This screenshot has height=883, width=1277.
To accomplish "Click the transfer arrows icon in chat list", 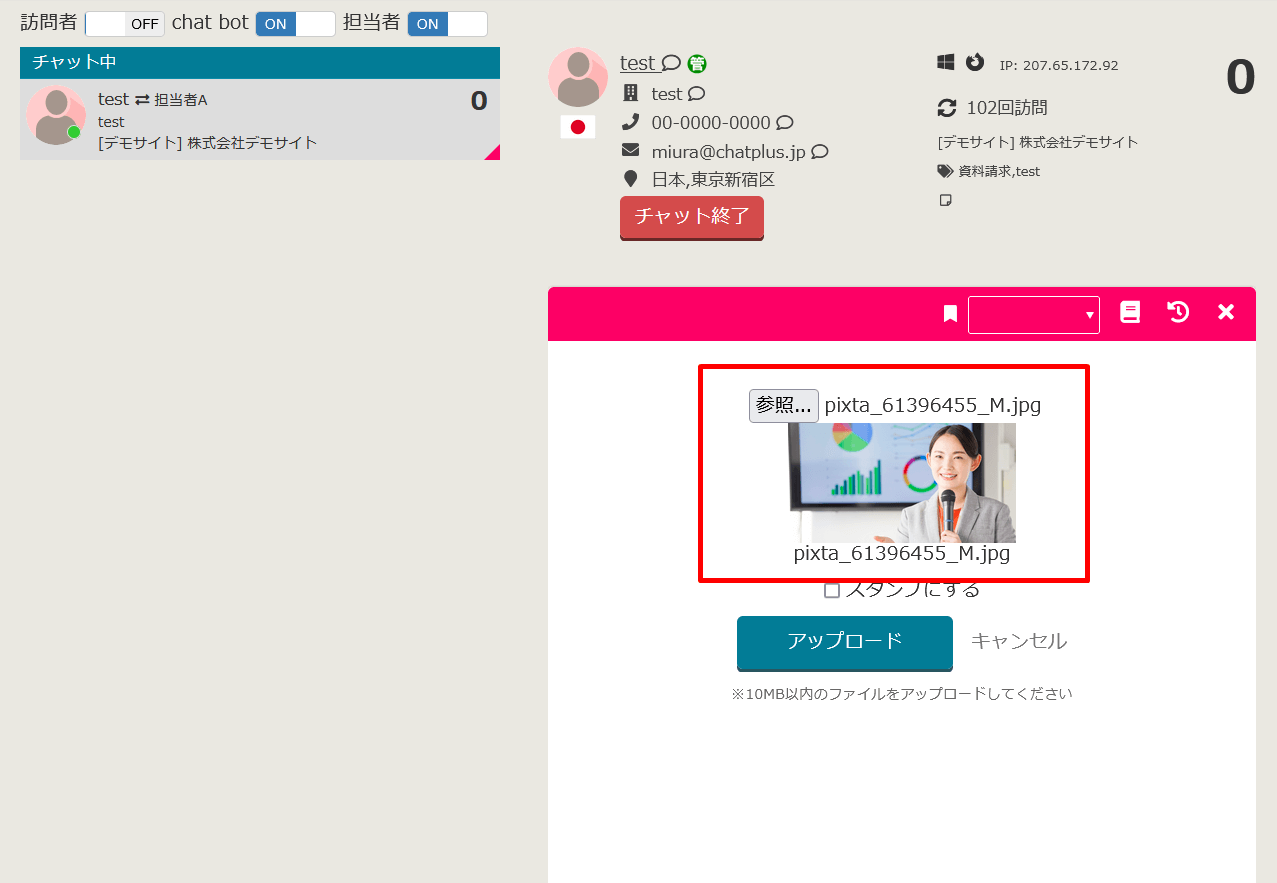I will point(142,100).
